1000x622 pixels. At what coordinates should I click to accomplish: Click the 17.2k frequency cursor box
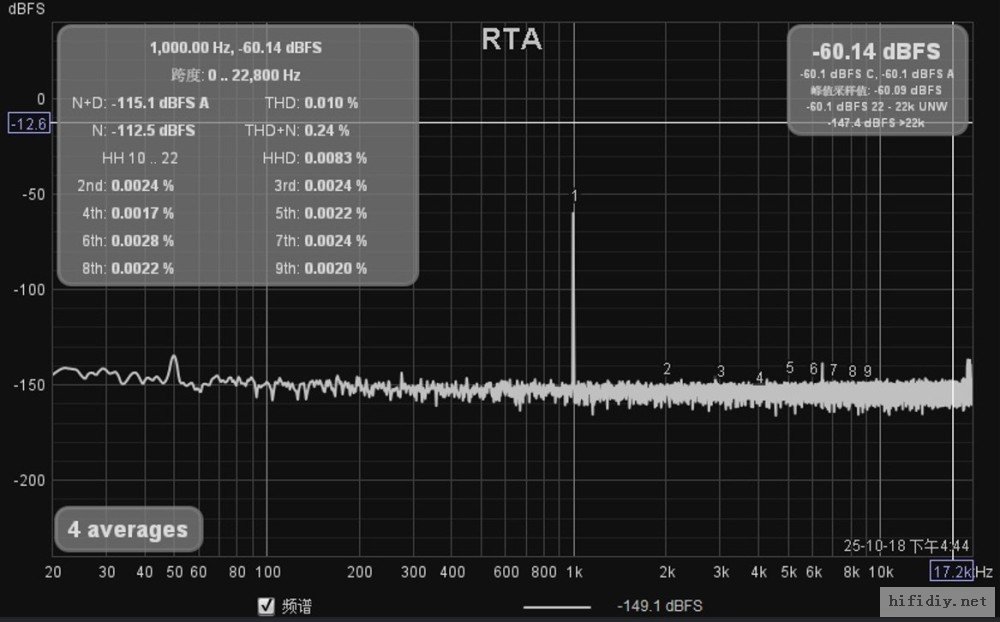pos(951,572)
